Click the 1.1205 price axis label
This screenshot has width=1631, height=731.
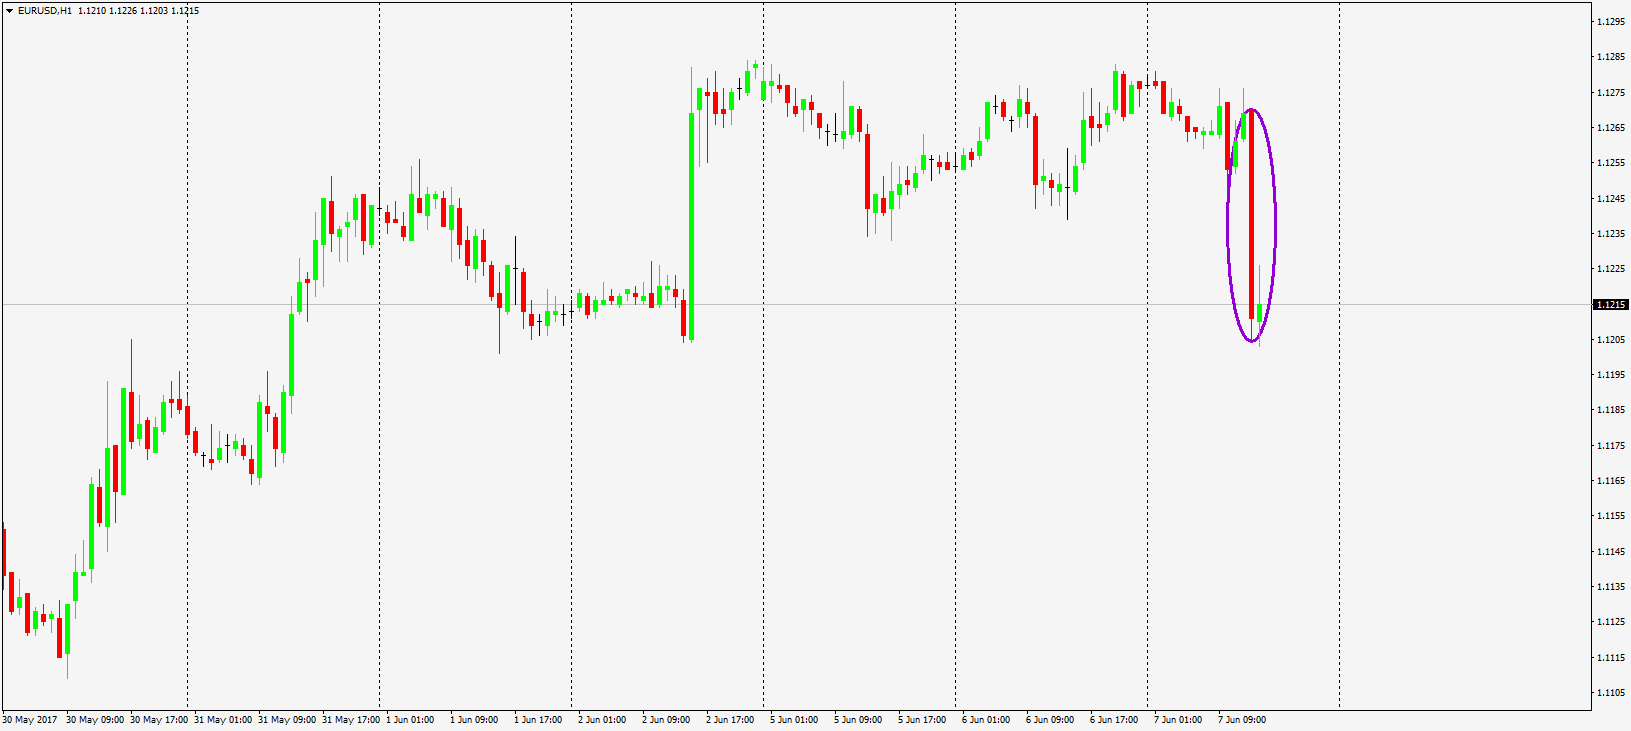point(1611,340)
